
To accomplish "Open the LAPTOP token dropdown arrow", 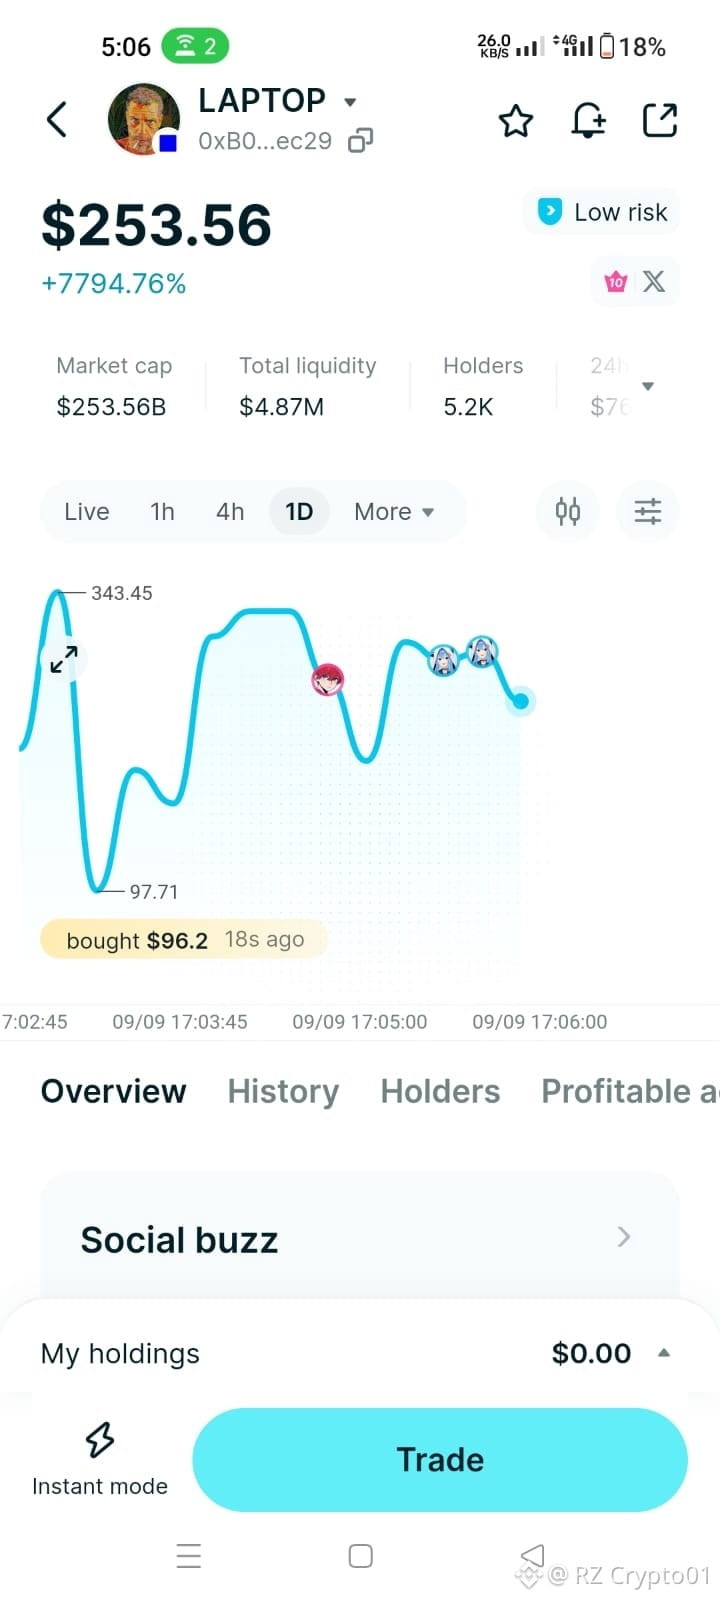I will point(350,102).
